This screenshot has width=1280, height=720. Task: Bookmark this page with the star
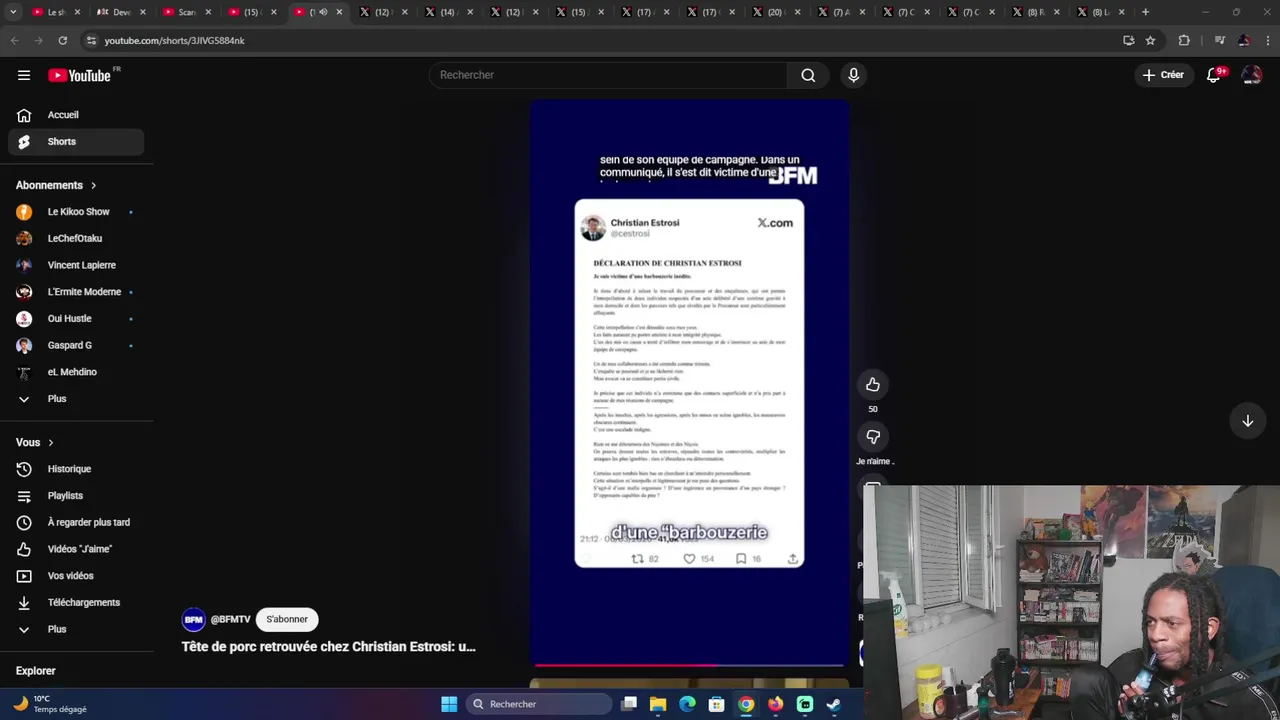(x=1151, y=40)
